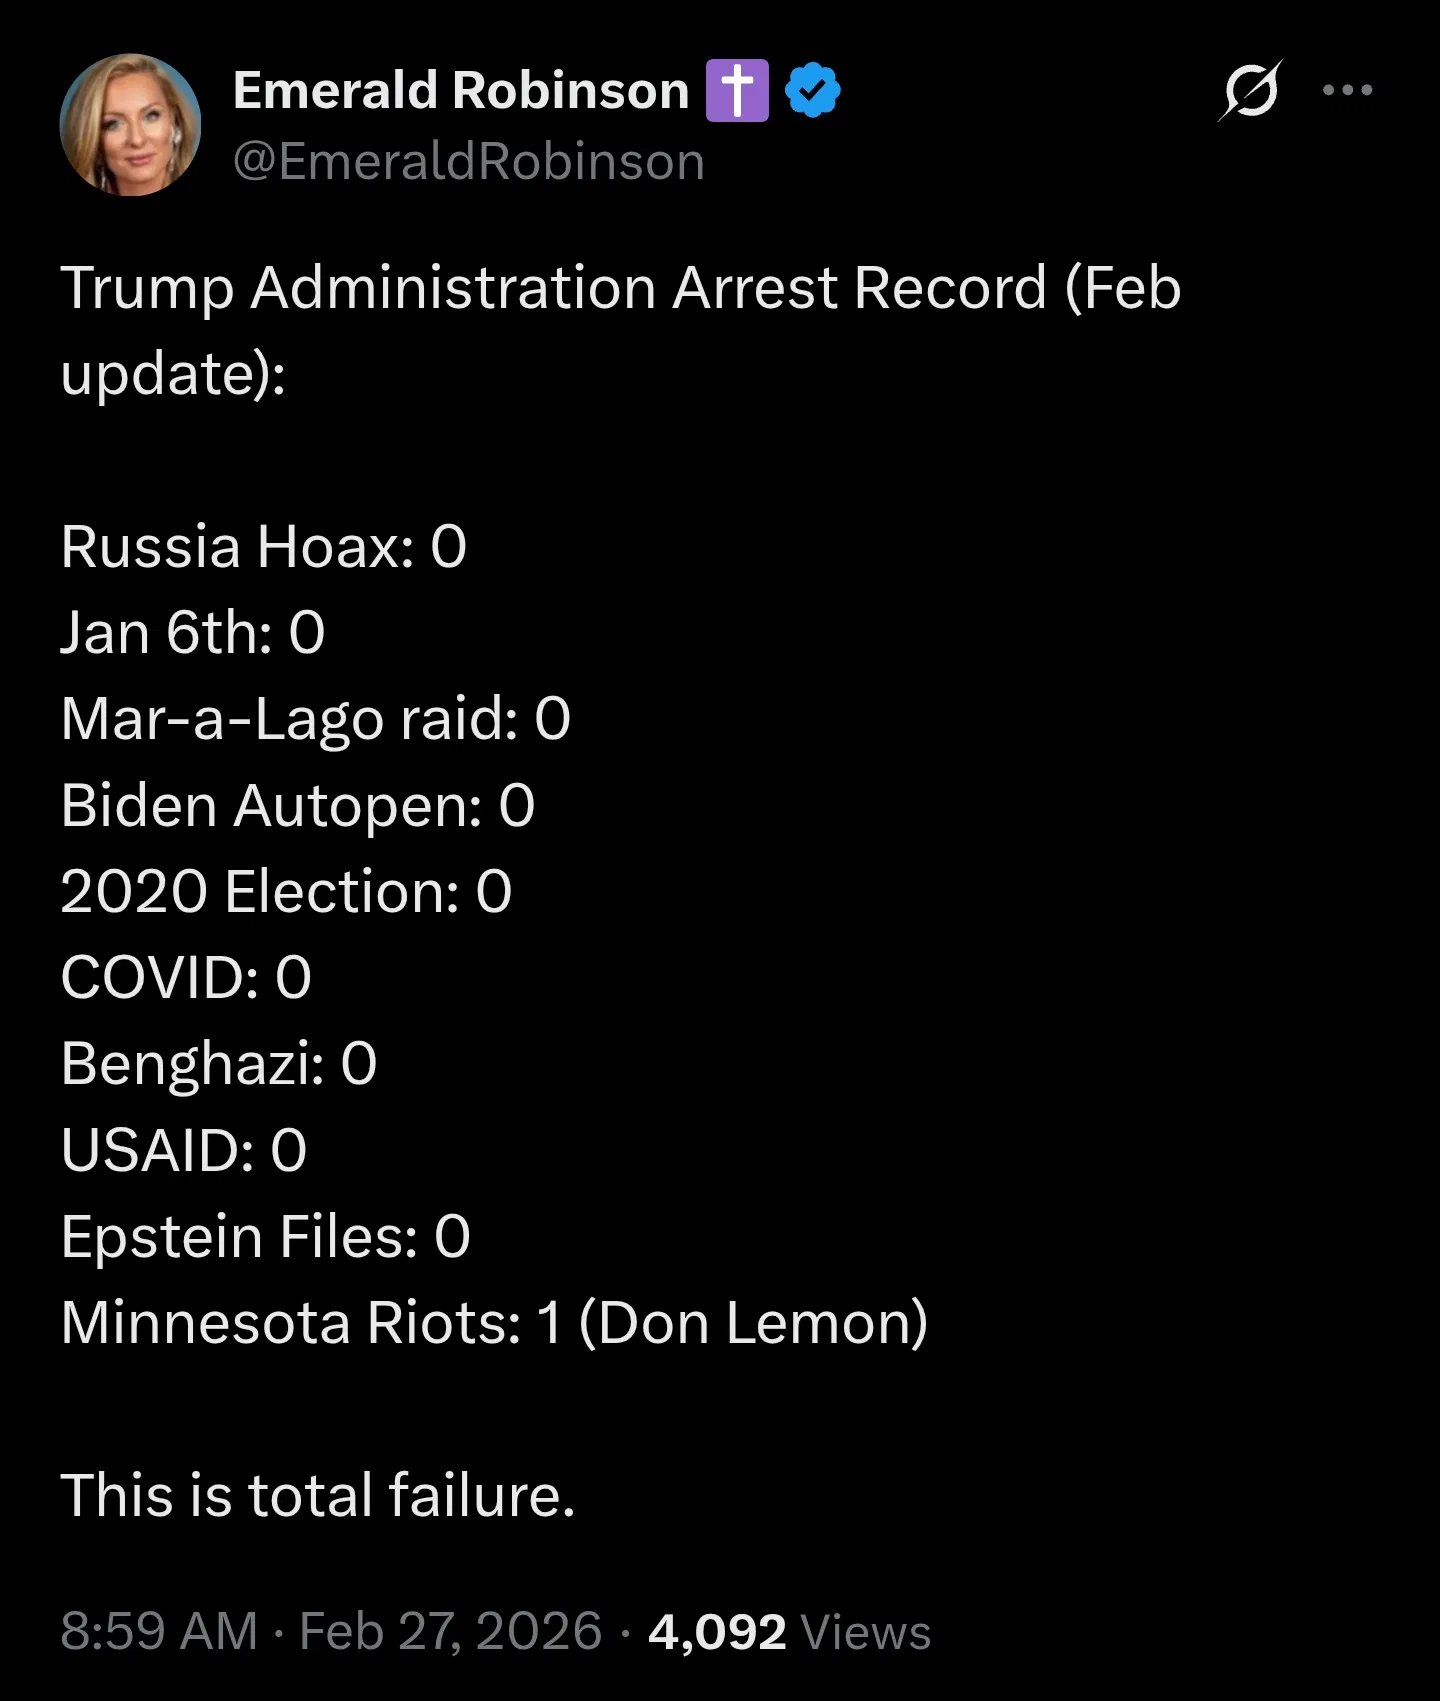Viewport: 1440px width, 1701px height.
Task: Click the "Biden Autopen: 0" line
Action: pos(297,805)
